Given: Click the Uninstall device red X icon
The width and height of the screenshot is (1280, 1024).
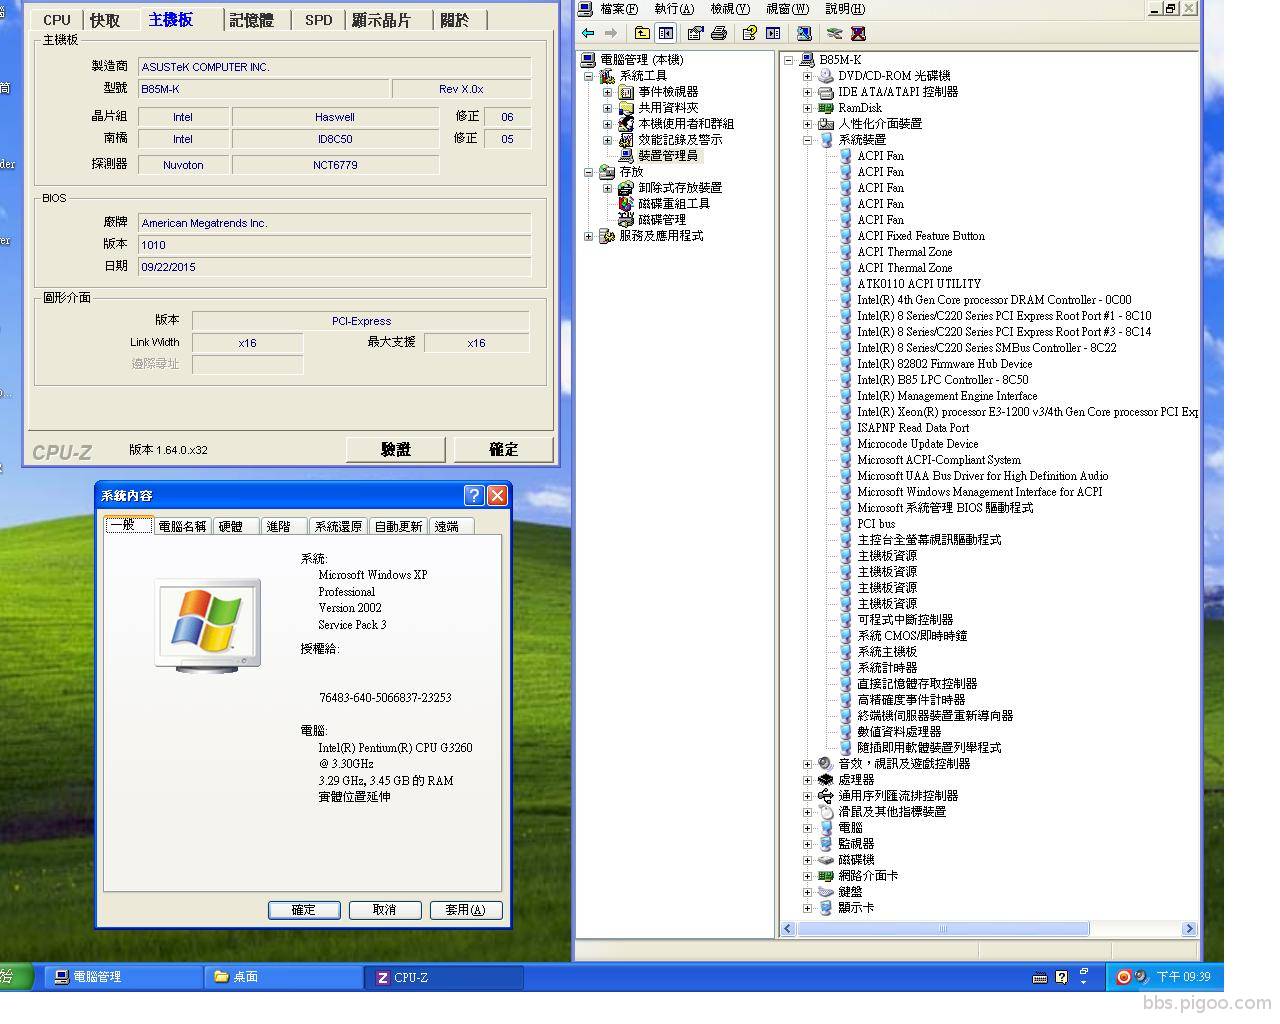Looking at the screenshot, I should (857, 33).
